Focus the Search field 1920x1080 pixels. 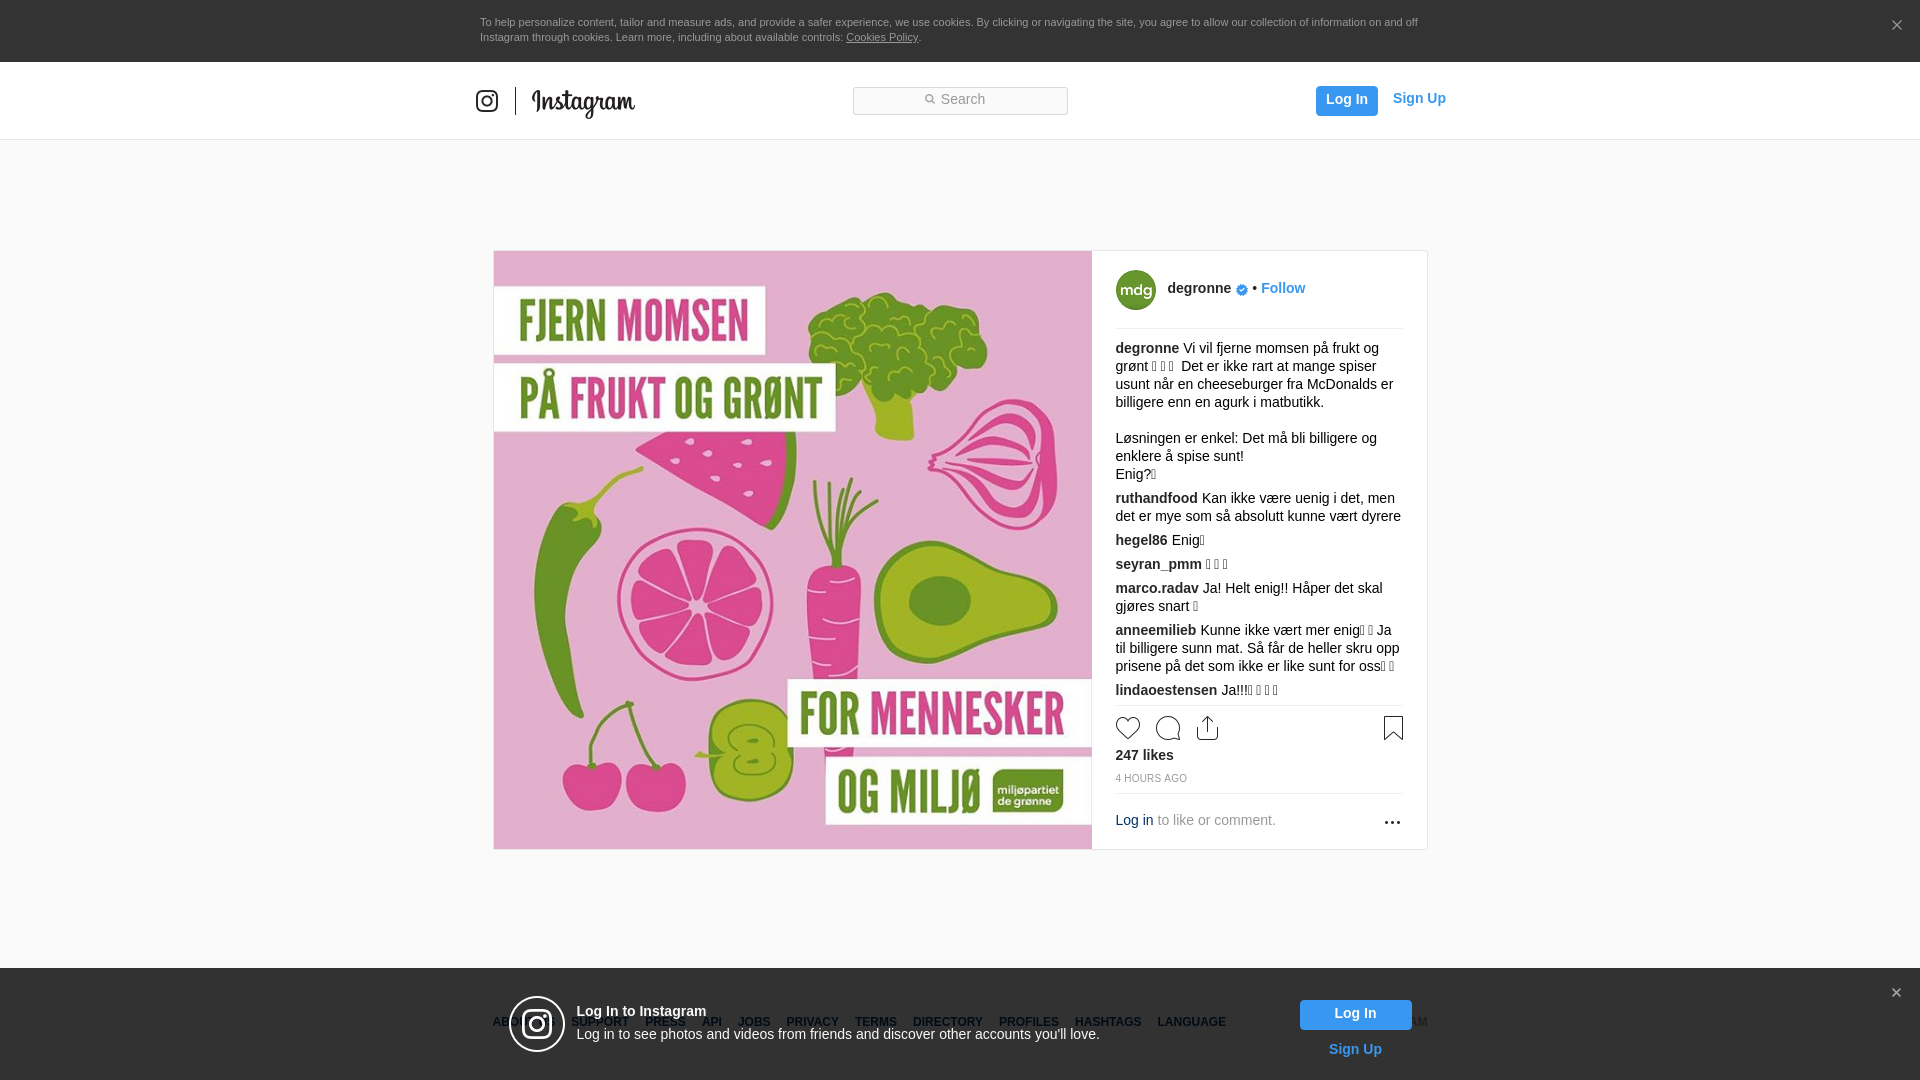click(x=960, y=101)
